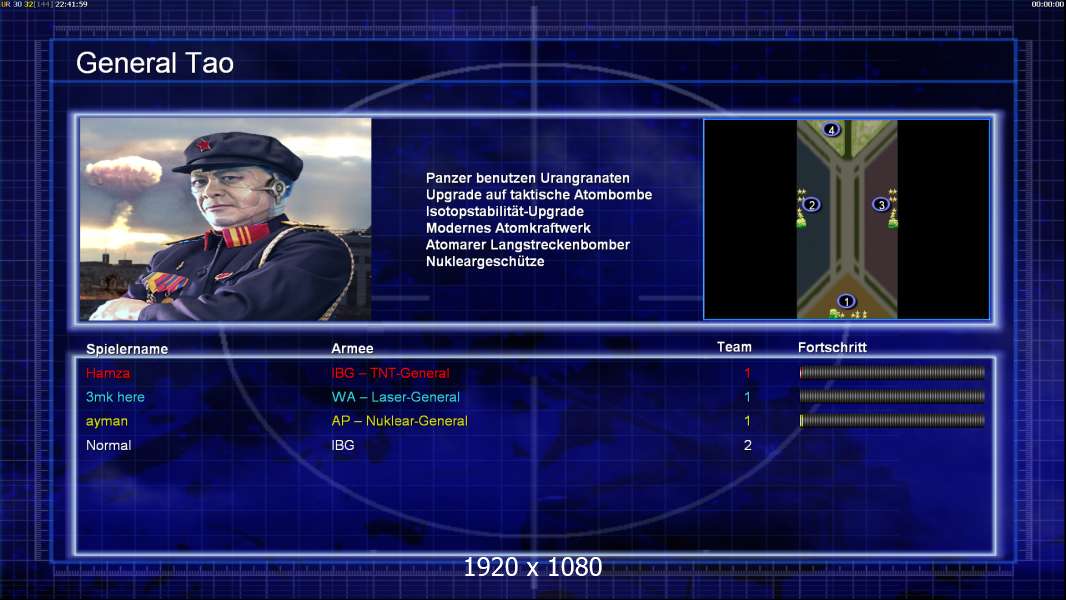Screen dimensions: 1066x600
Task: Click Atomarer Langstreckenbomber text
Action: 528,245
